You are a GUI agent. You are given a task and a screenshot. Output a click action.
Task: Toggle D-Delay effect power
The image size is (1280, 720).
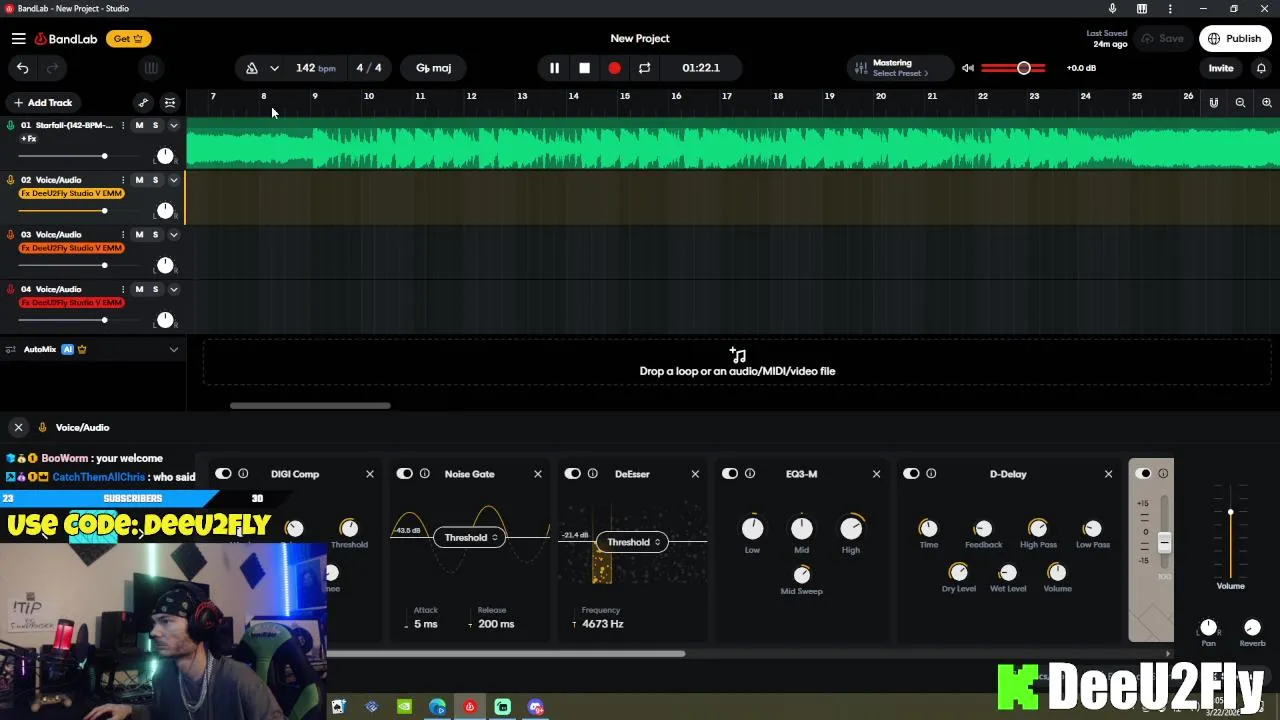point(911,474)
